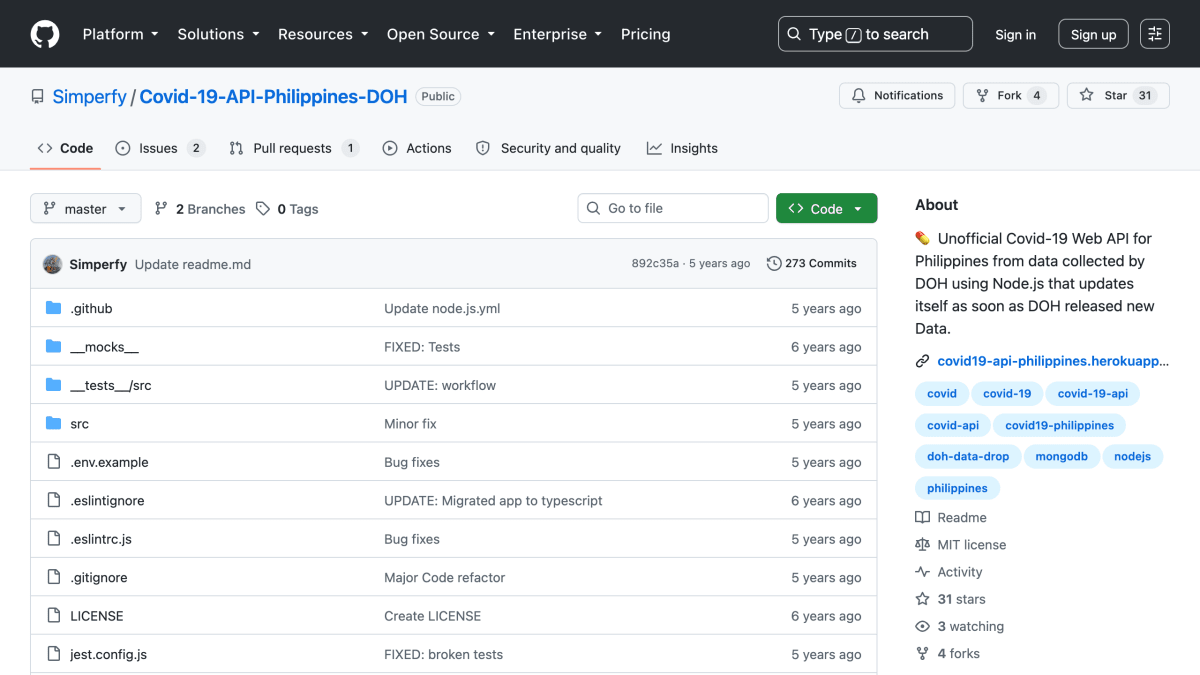Image resolution: width=1200 pixels, height=675 pixels.
Task: Expand the Resources menu
Action: click(323, 34)
